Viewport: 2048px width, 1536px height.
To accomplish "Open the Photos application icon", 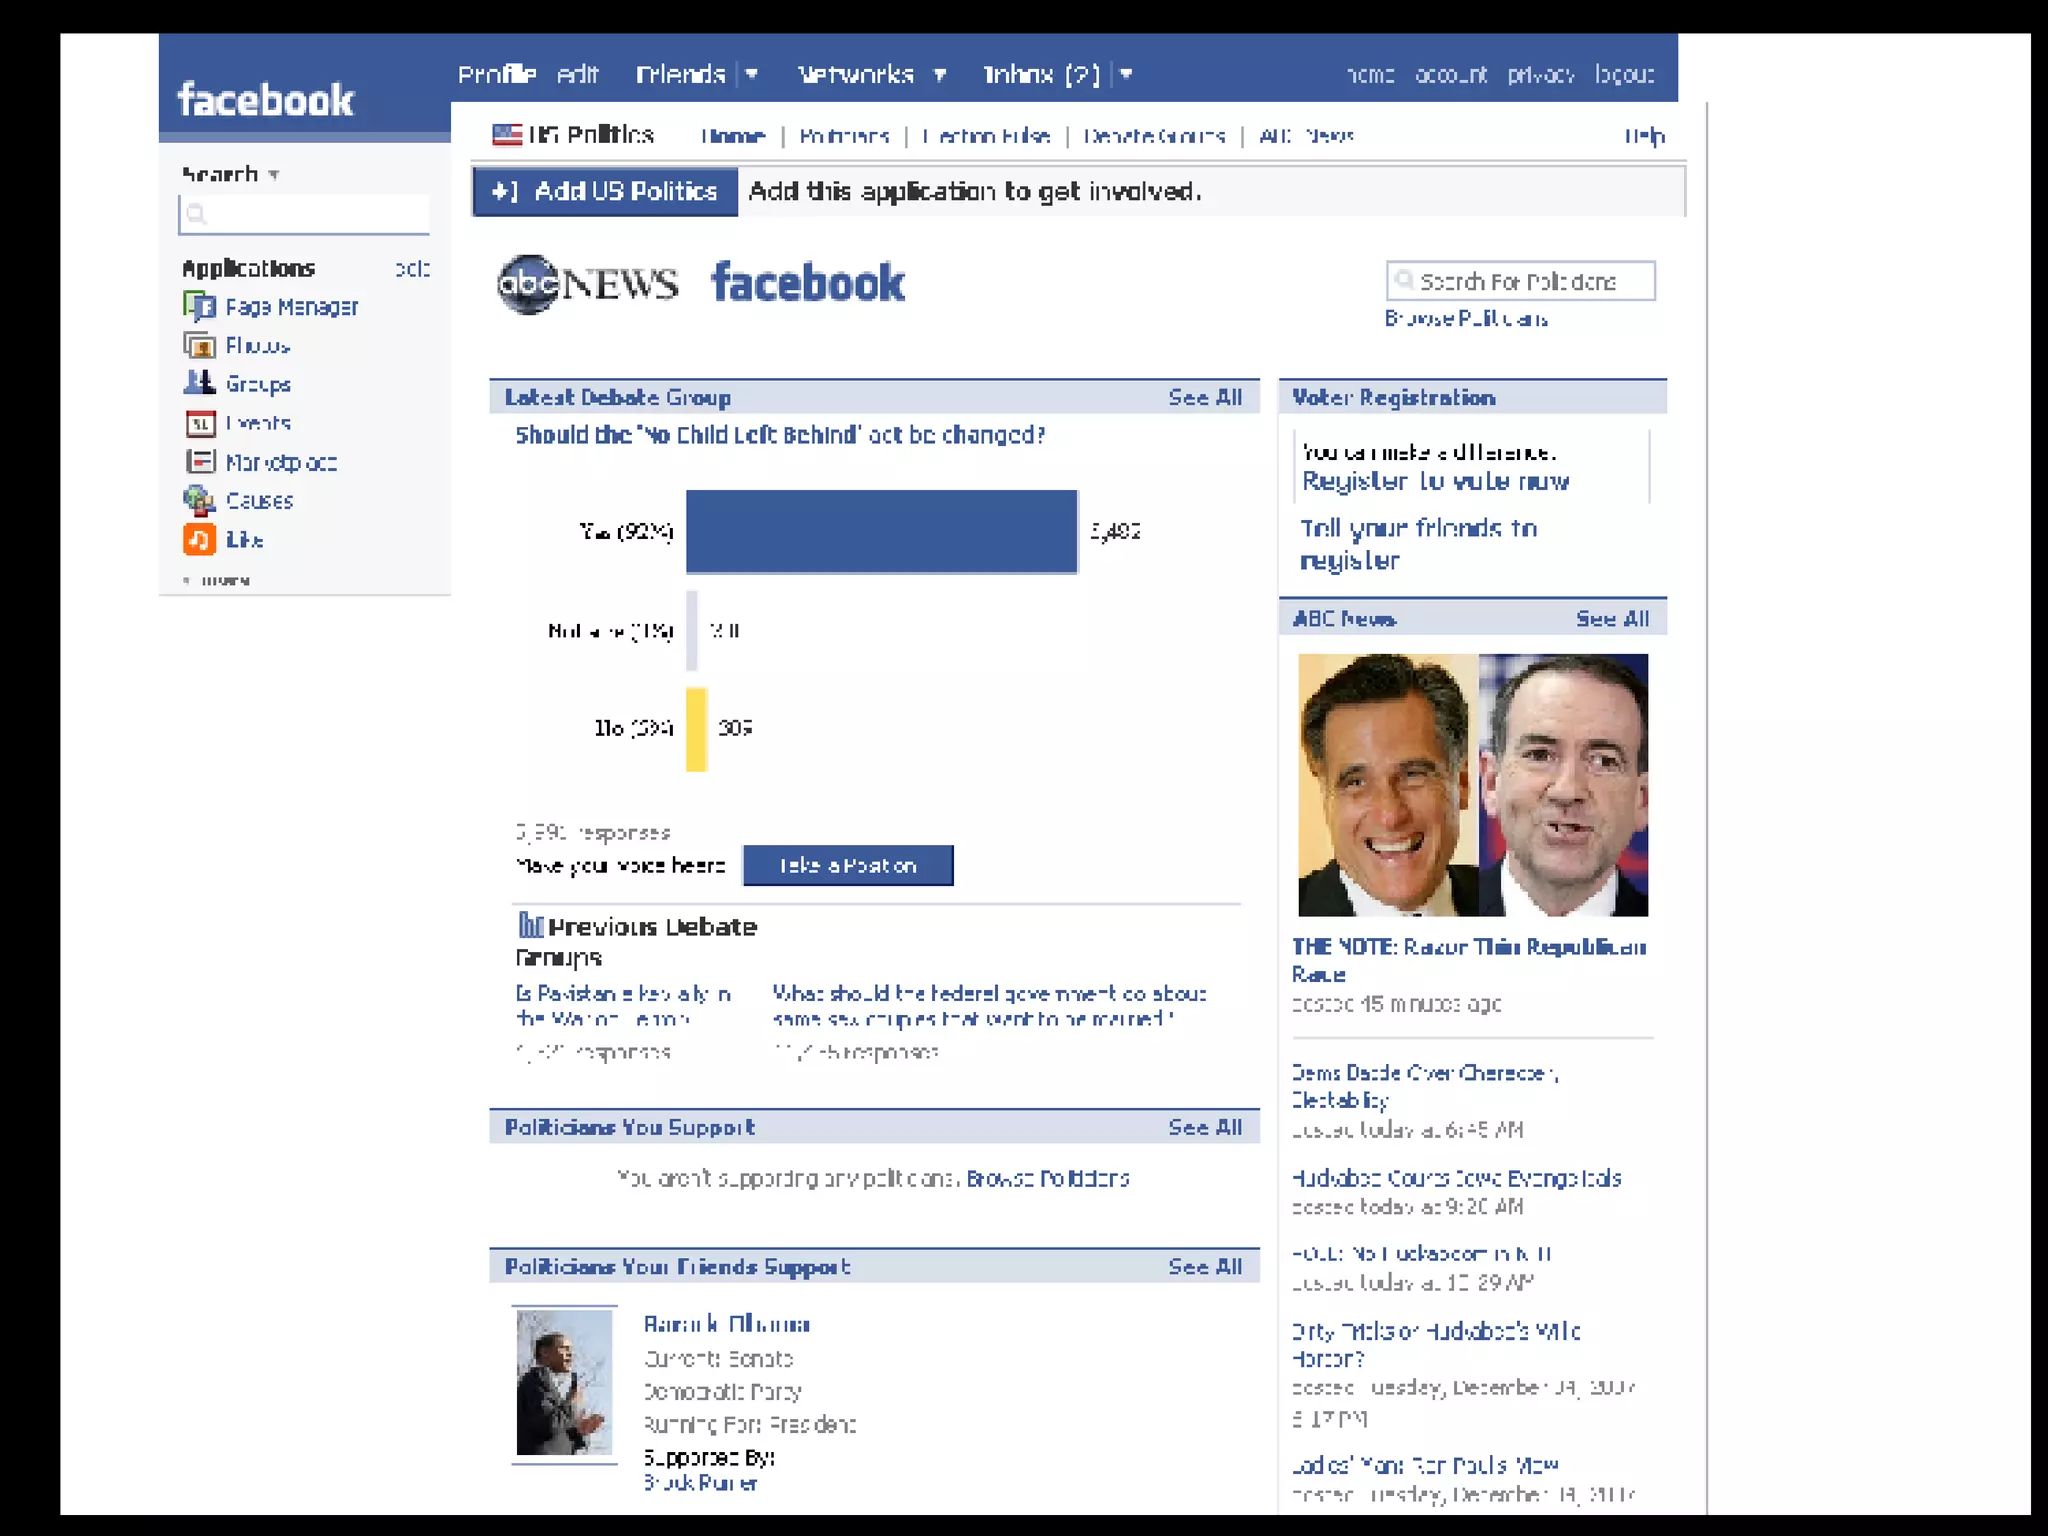I will click(x=199, y=346).
